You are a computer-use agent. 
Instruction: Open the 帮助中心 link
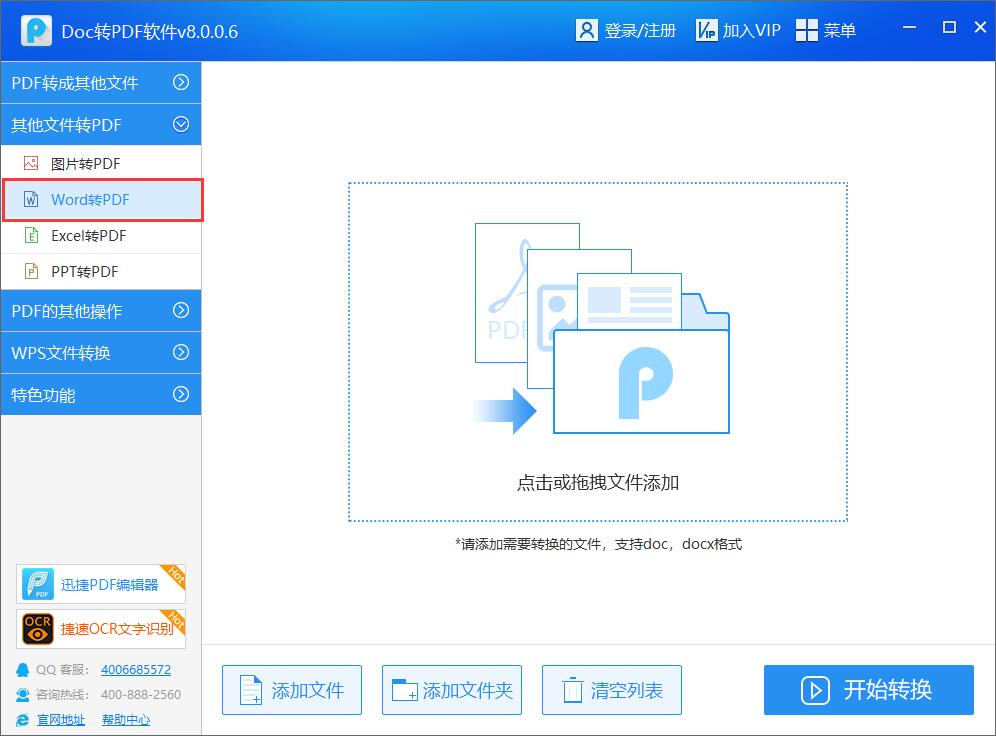125,719
